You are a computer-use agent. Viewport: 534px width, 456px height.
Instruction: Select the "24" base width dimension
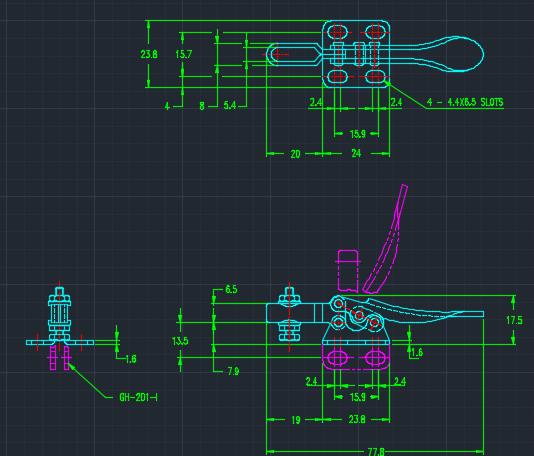[x=356, y=153]
